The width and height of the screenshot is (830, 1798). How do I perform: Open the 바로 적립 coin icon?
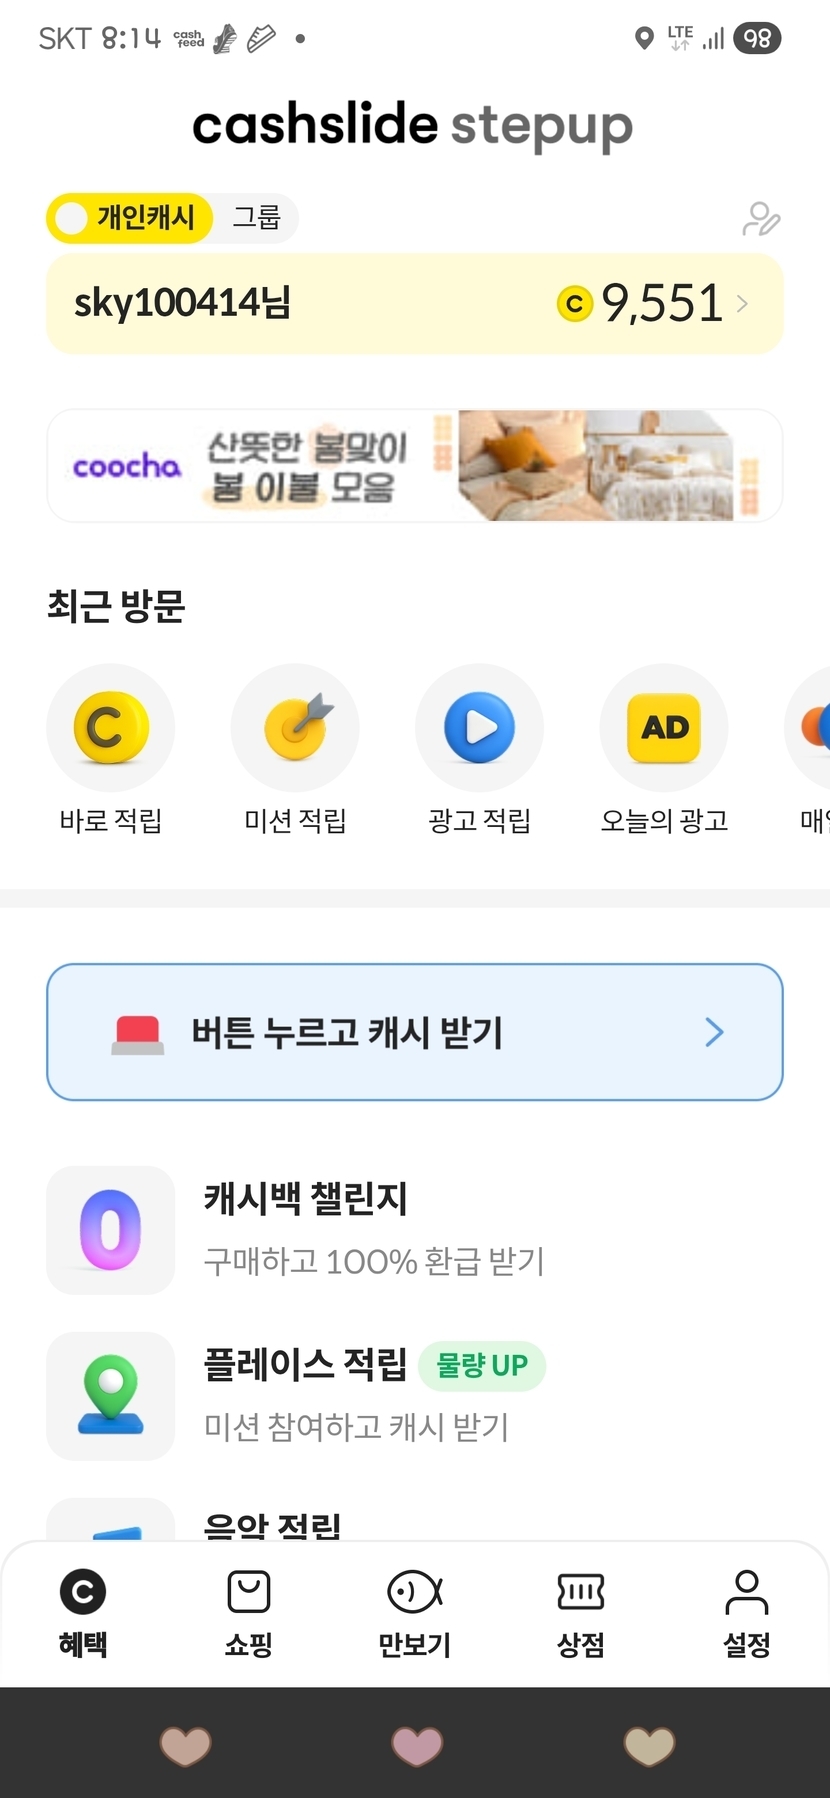111,728
